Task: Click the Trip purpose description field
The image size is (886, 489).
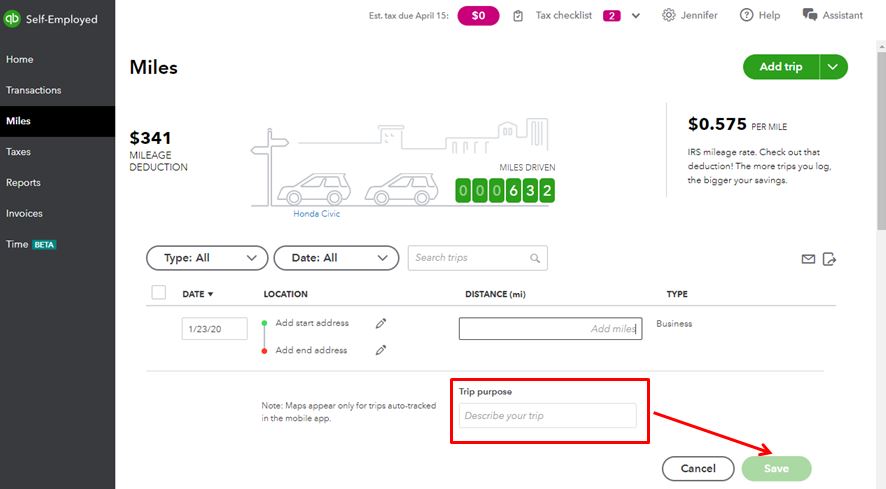Action: tap(547, 416)
